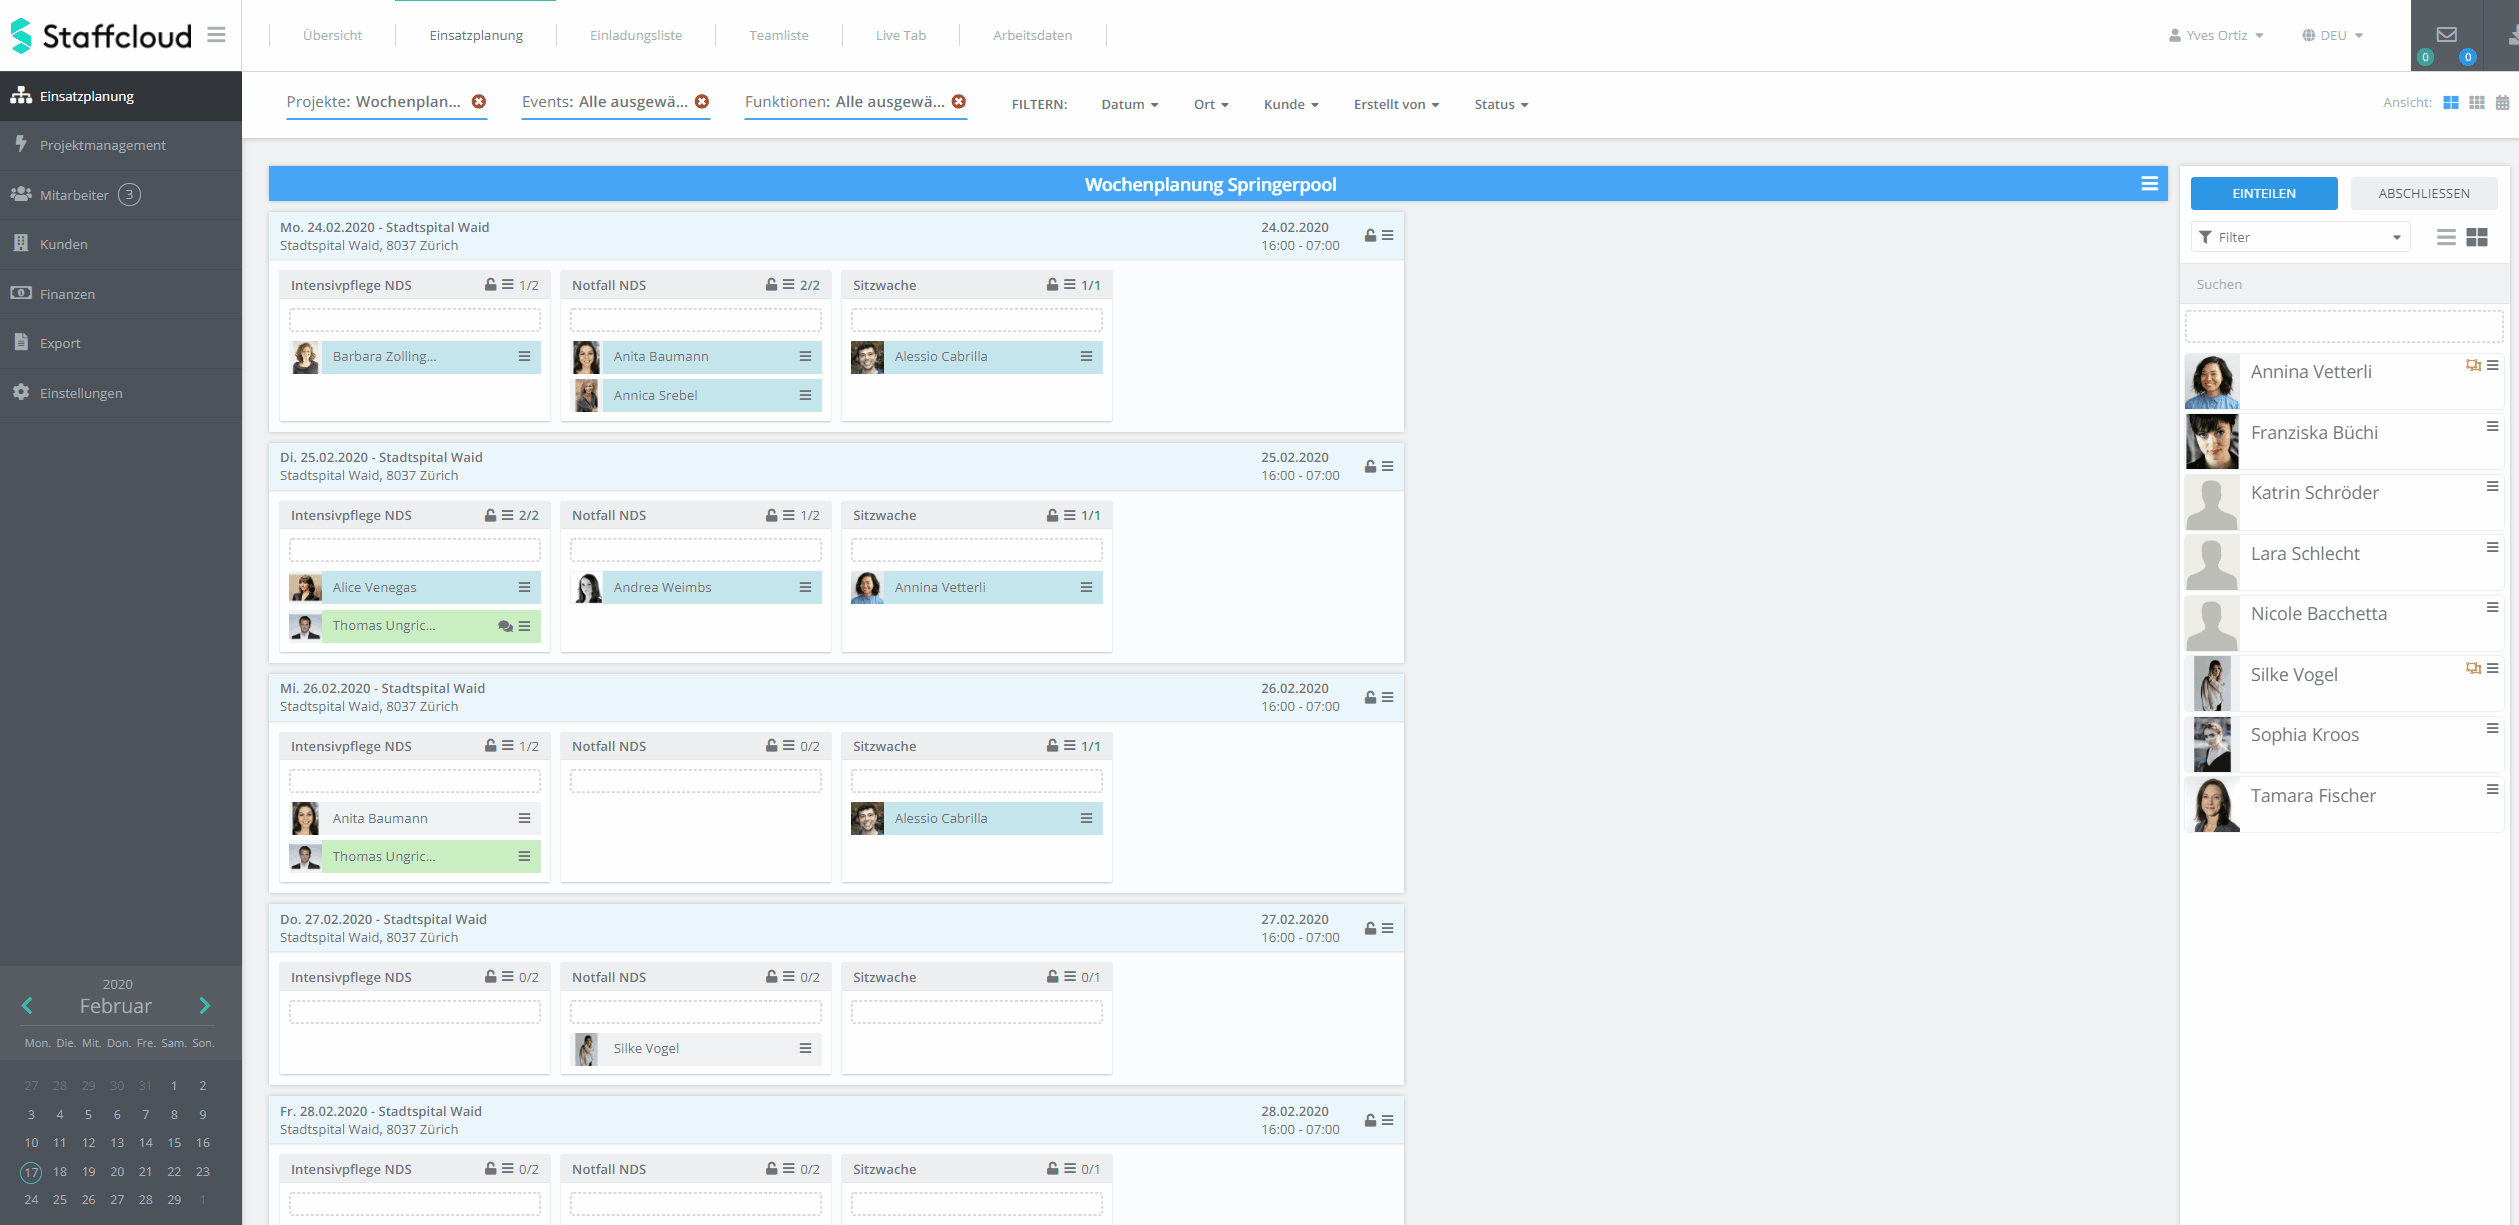The image size is (2519, 1225).
Task: Open the Wochenplanung Springerpool header menu icon
Action: (2149, 184)
